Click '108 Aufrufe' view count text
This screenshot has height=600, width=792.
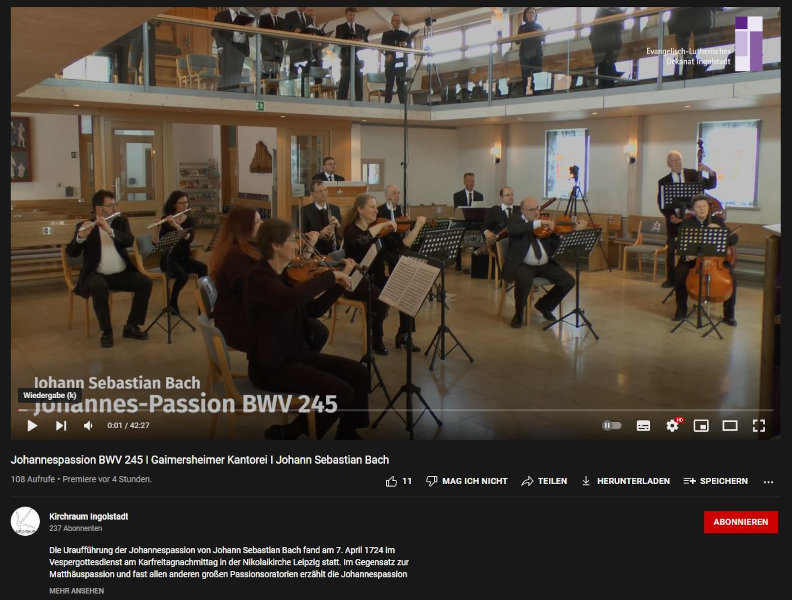[x=33, y=479]
